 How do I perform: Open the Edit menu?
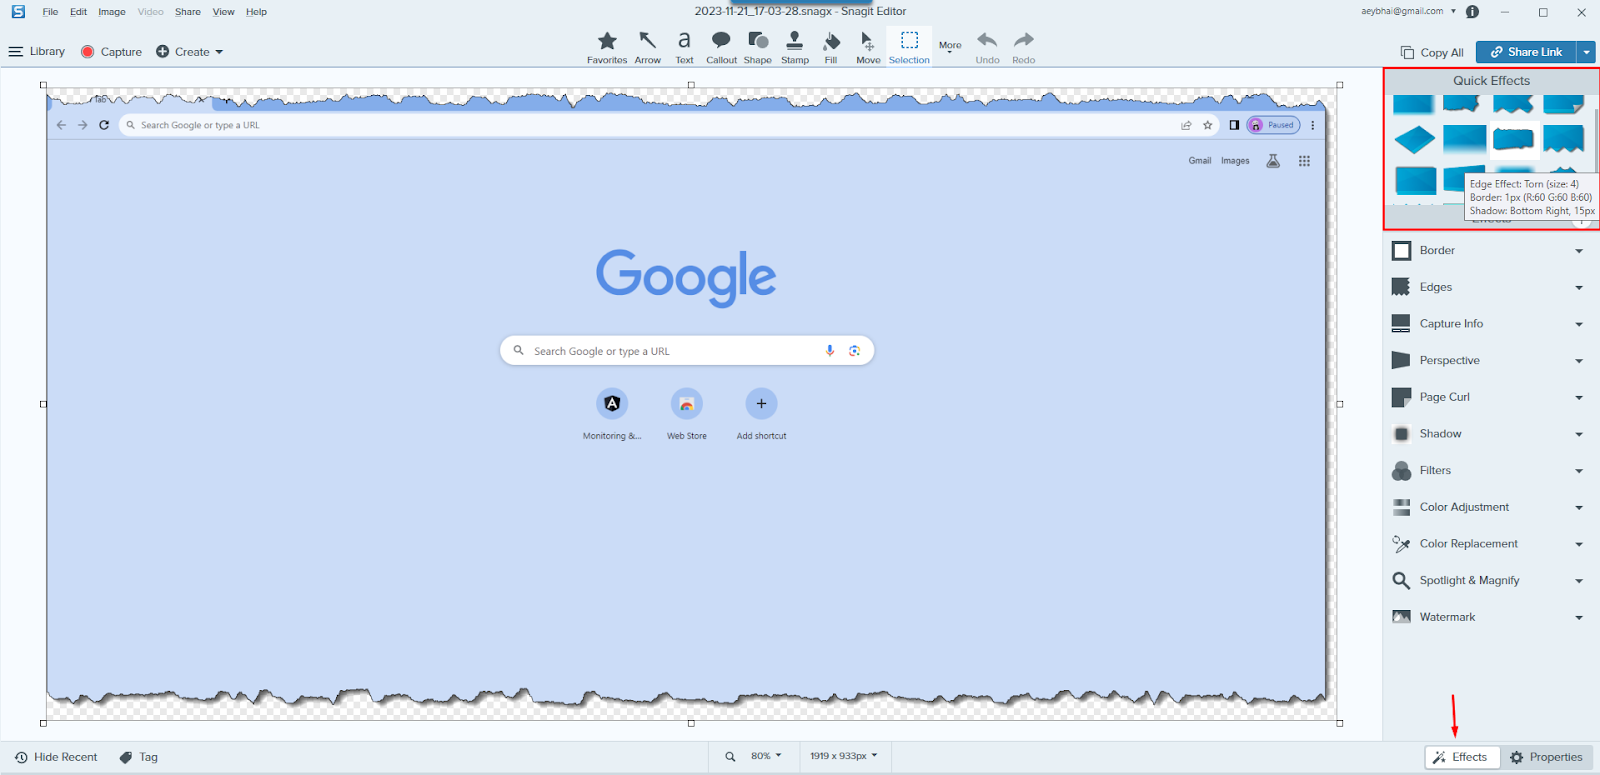pos(78,12)
